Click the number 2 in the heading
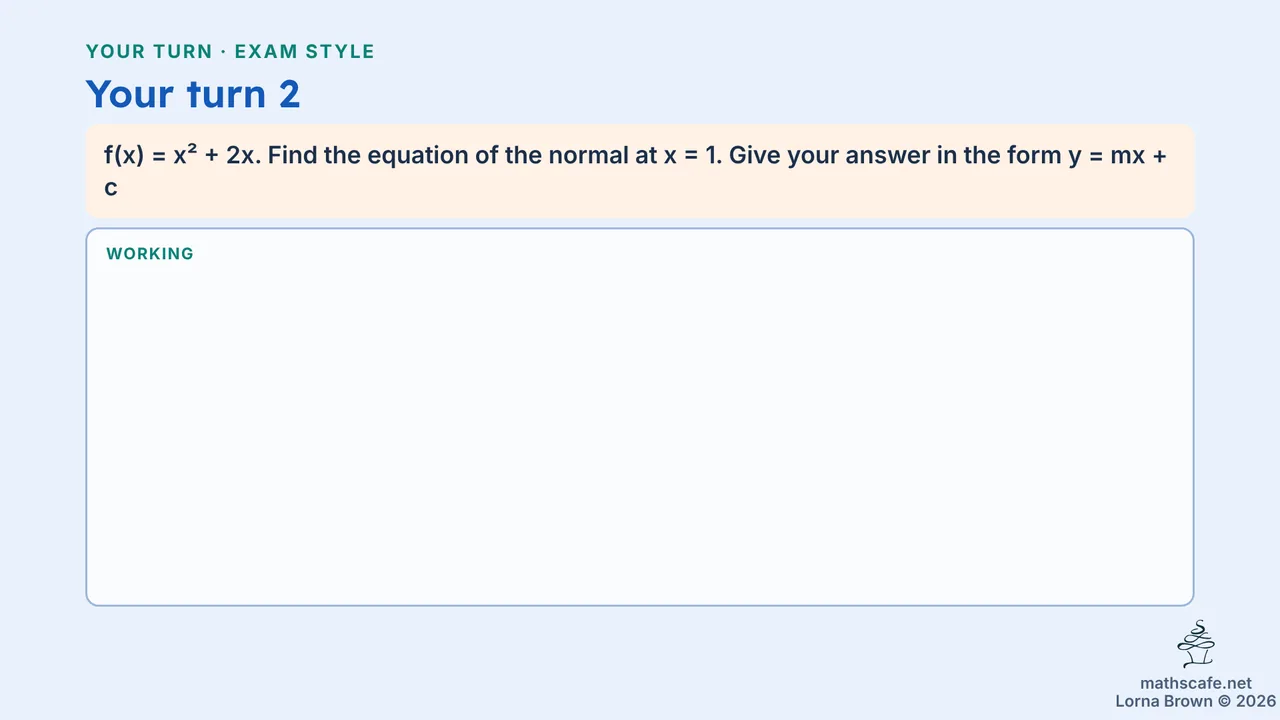Image resolution: width=1280 pixels, height=720 pixels. 289,94
